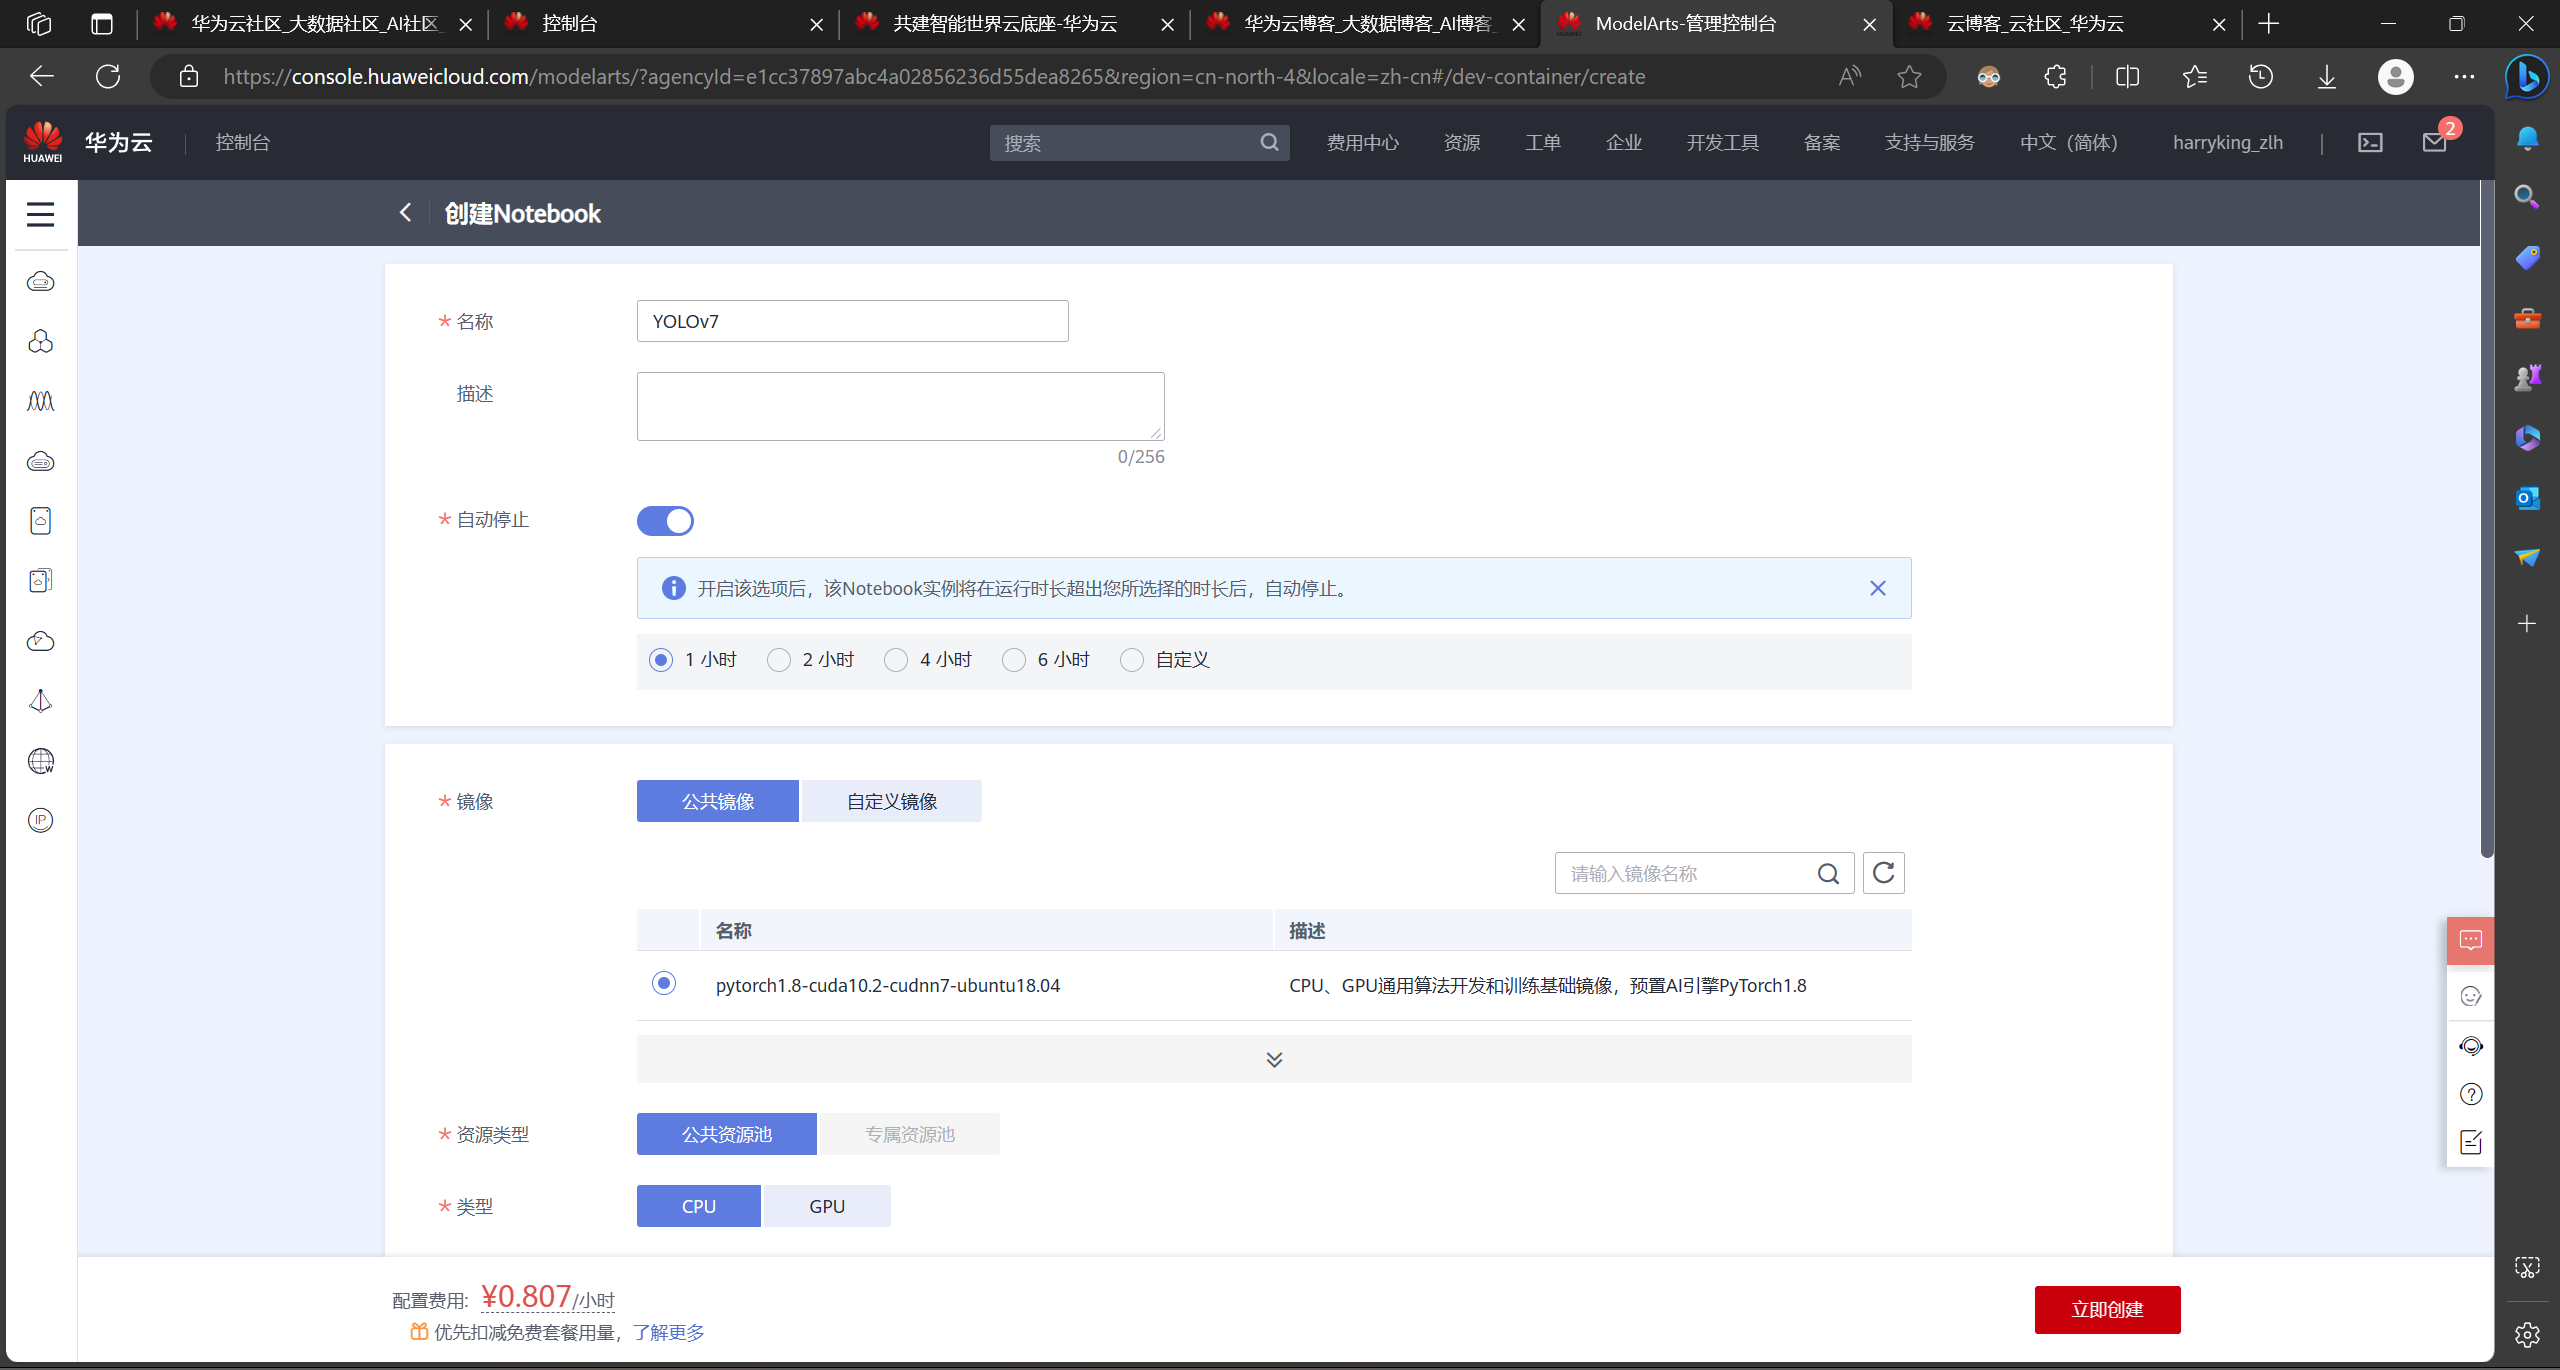Close the auto-stop info banner

tap(1877, 588)
